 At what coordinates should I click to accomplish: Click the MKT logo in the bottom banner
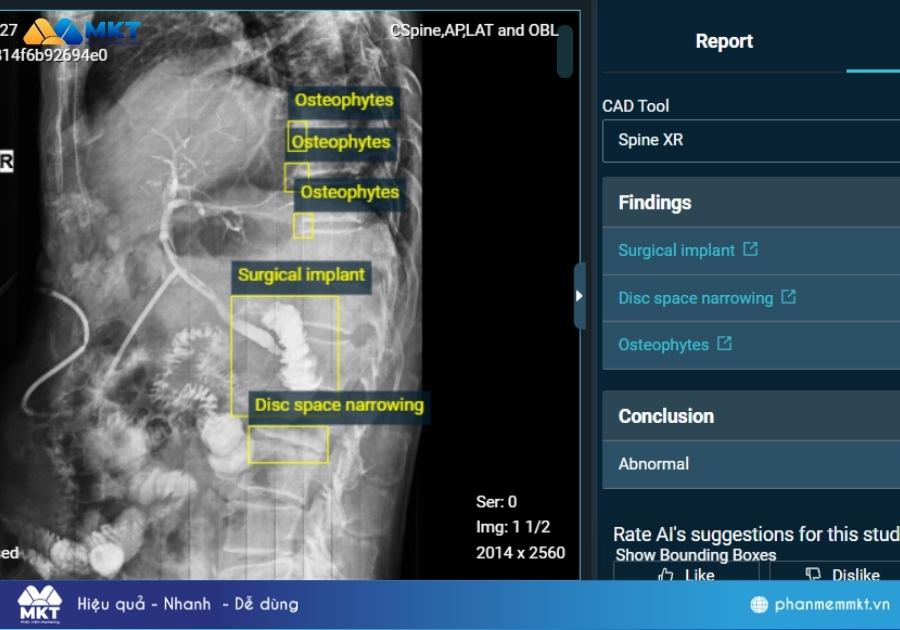39,604
